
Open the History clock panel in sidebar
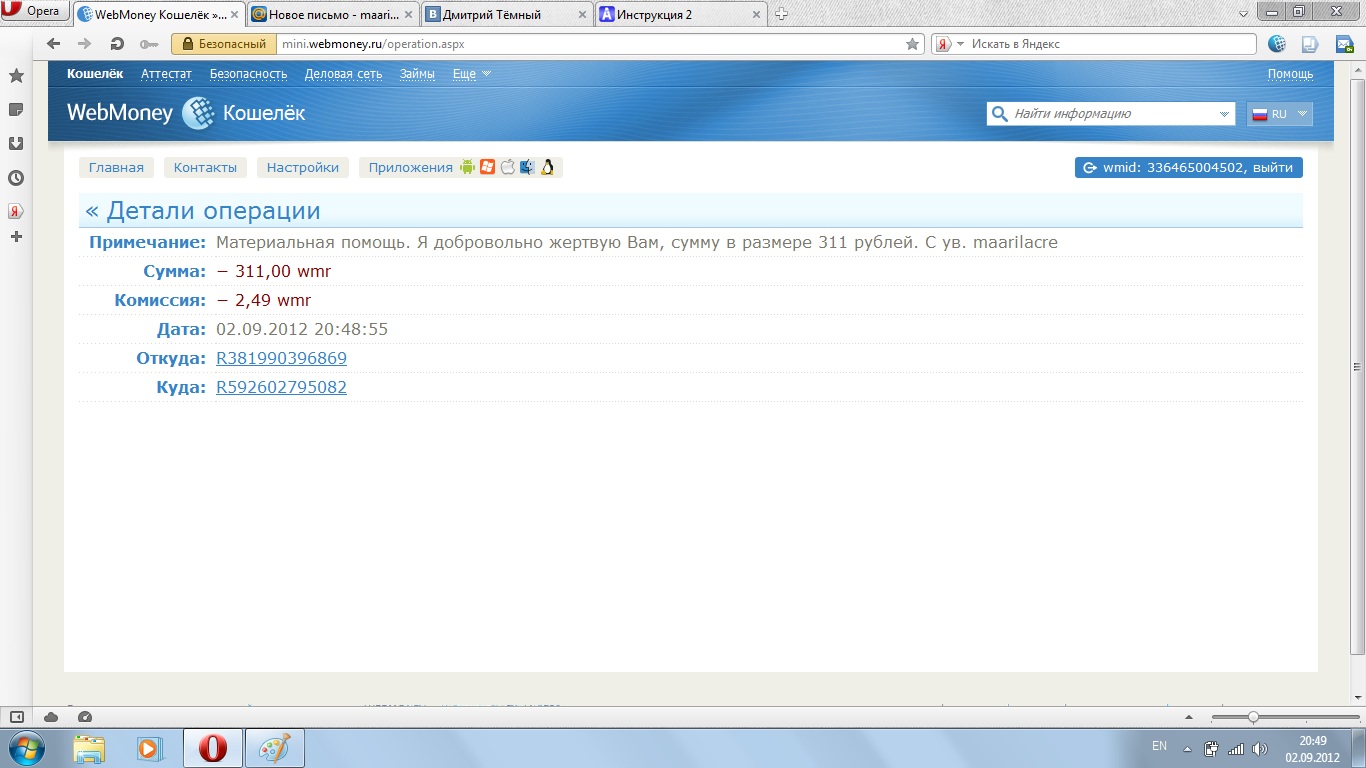pyautogui.click(x=16, y=178)
